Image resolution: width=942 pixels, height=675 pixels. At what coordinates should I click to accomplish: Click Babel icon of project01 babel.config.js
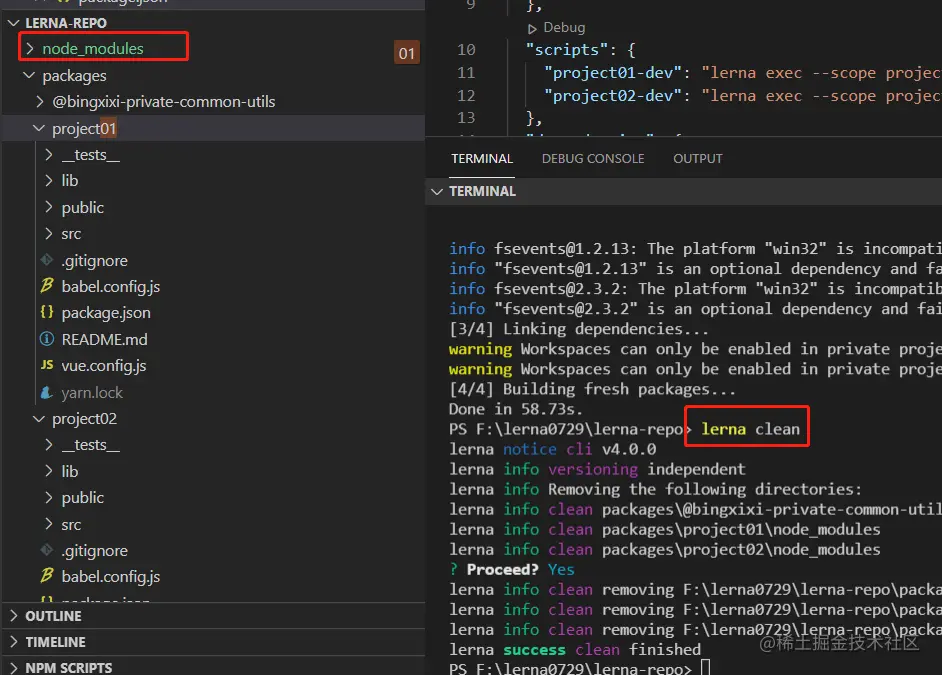tap(47, 286)
